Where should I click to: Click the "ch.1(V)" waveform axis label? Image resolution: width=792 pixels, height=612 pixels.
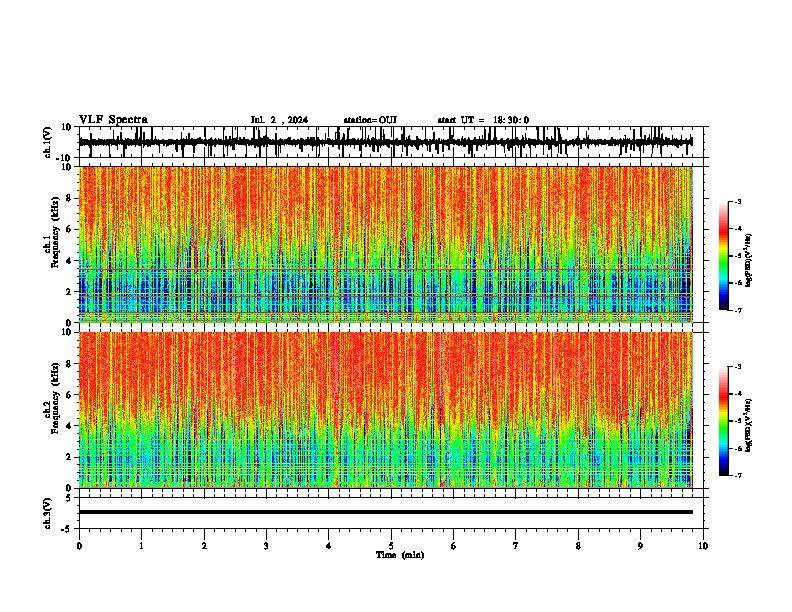point(48,142)
